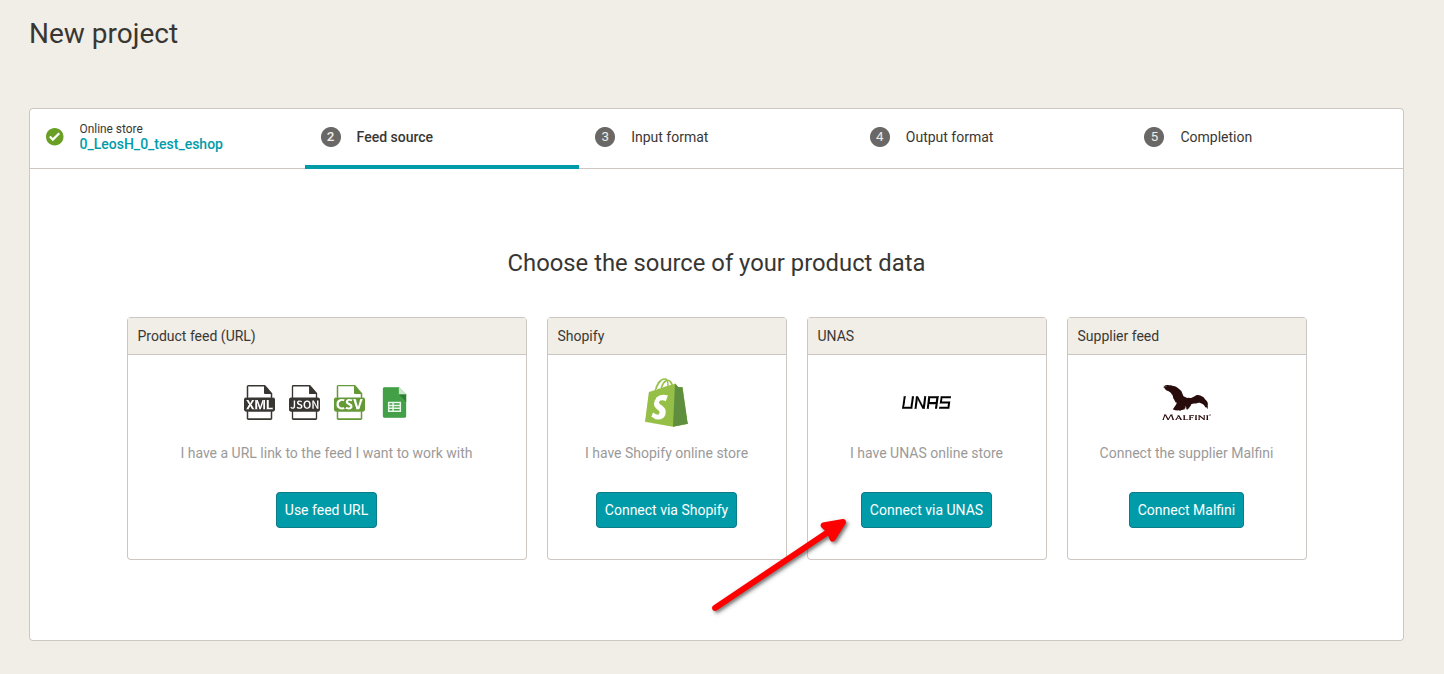Click the step 5 number badge
The width and height of the screenshot is (1444, 674).
(1154, 137)
